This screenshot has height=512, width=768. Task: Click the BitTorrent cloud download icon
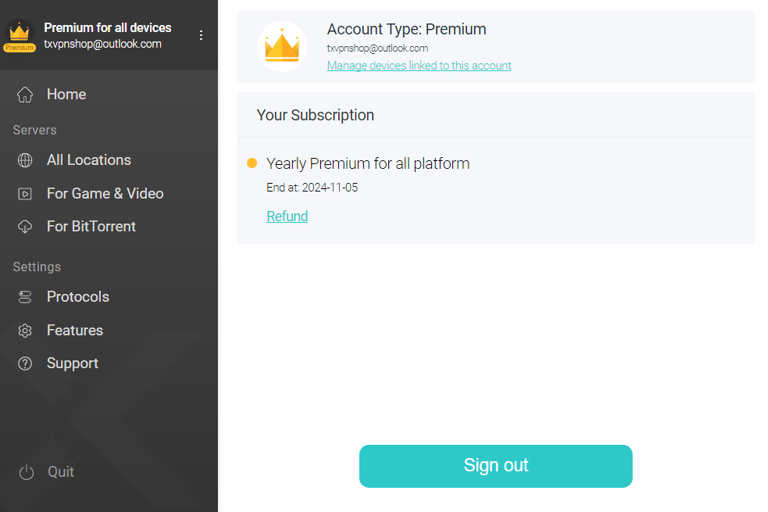pos(25,226)
